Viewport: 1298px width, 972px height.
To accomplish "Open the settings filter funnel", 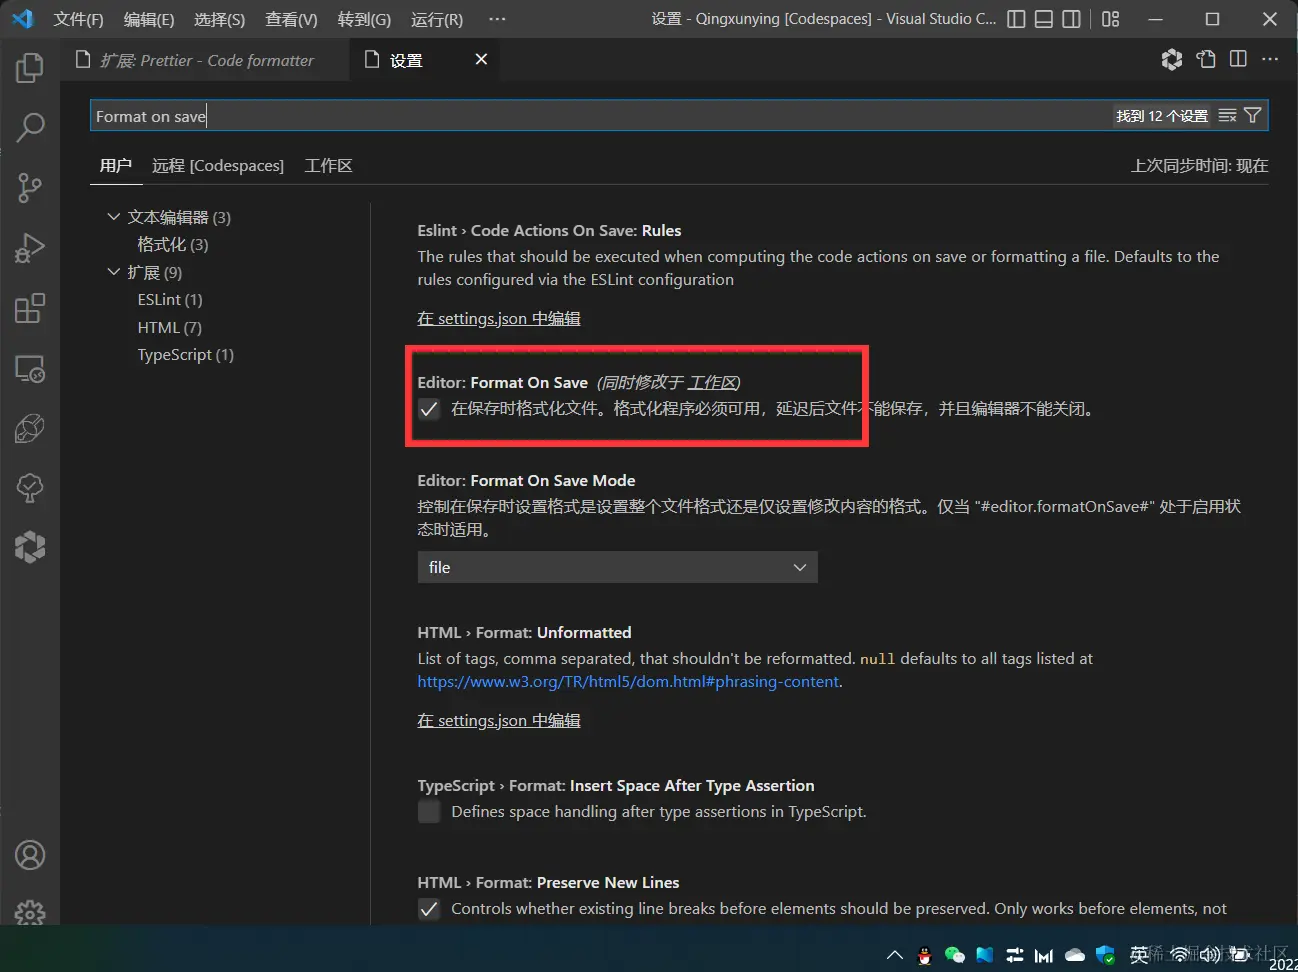I will click(1252, 116).
